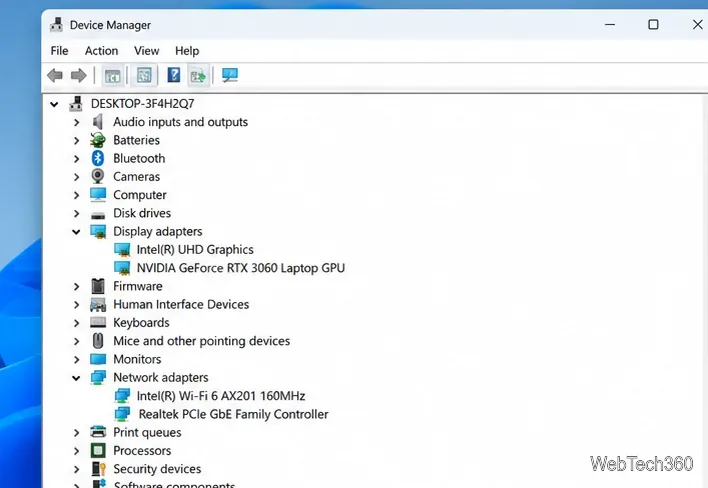The image size is (708, 488).
Task: Select the Human Interface Devices label
Action: (x=181, y=305)
